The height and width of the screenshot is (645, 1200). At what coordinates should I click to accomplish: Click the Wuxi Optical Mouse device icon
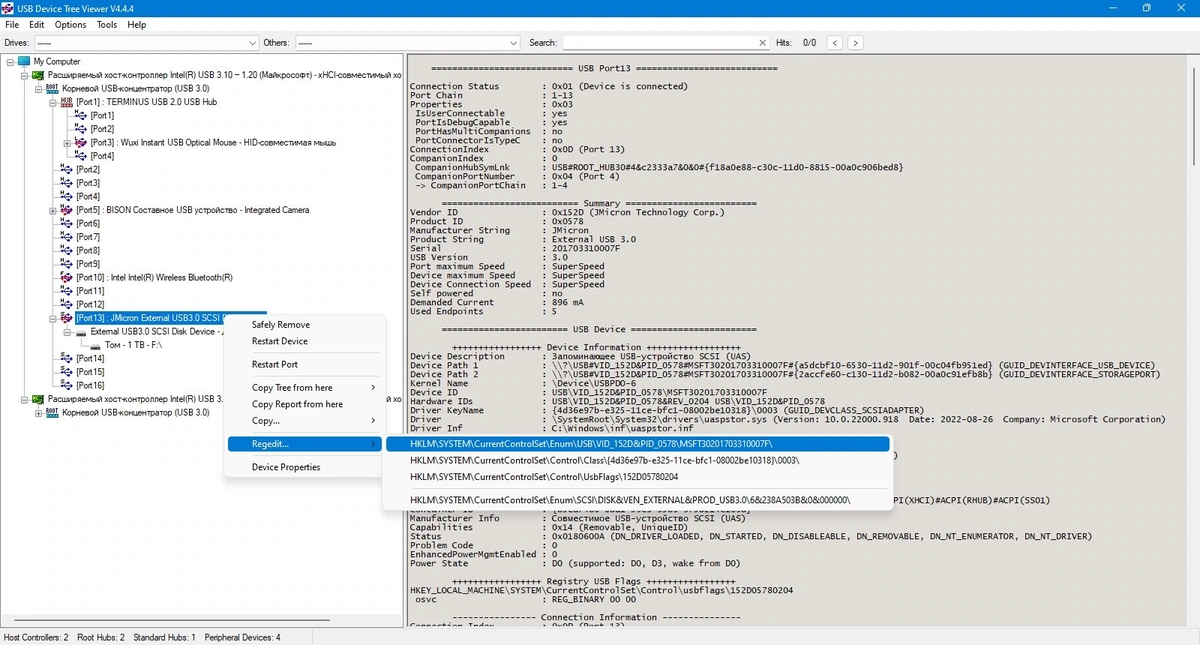(x=82, y=143)
